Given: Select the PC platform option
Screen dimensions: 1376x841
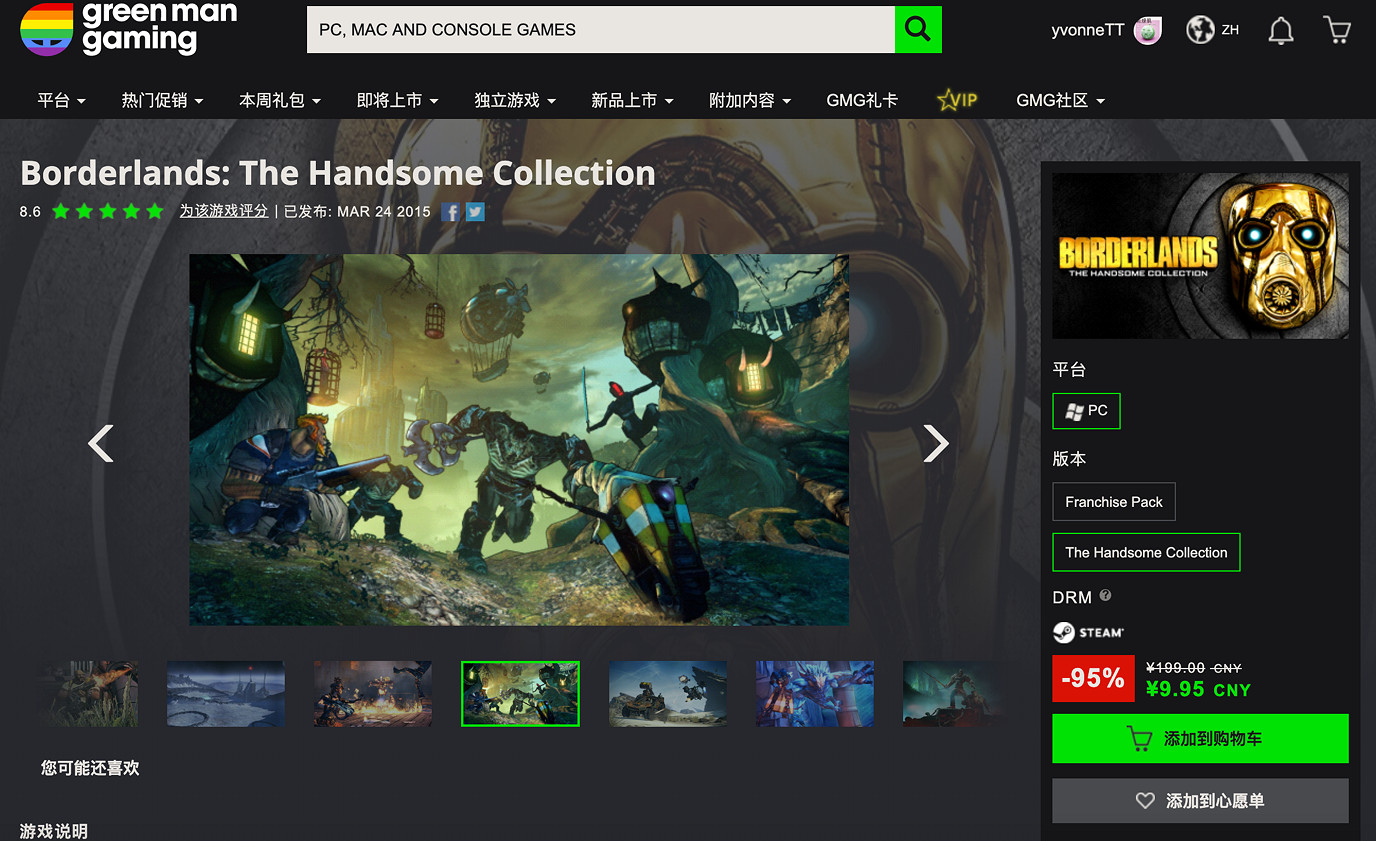Looking at the screenshot, I should pyautogui.click(x=1086, y=411).
